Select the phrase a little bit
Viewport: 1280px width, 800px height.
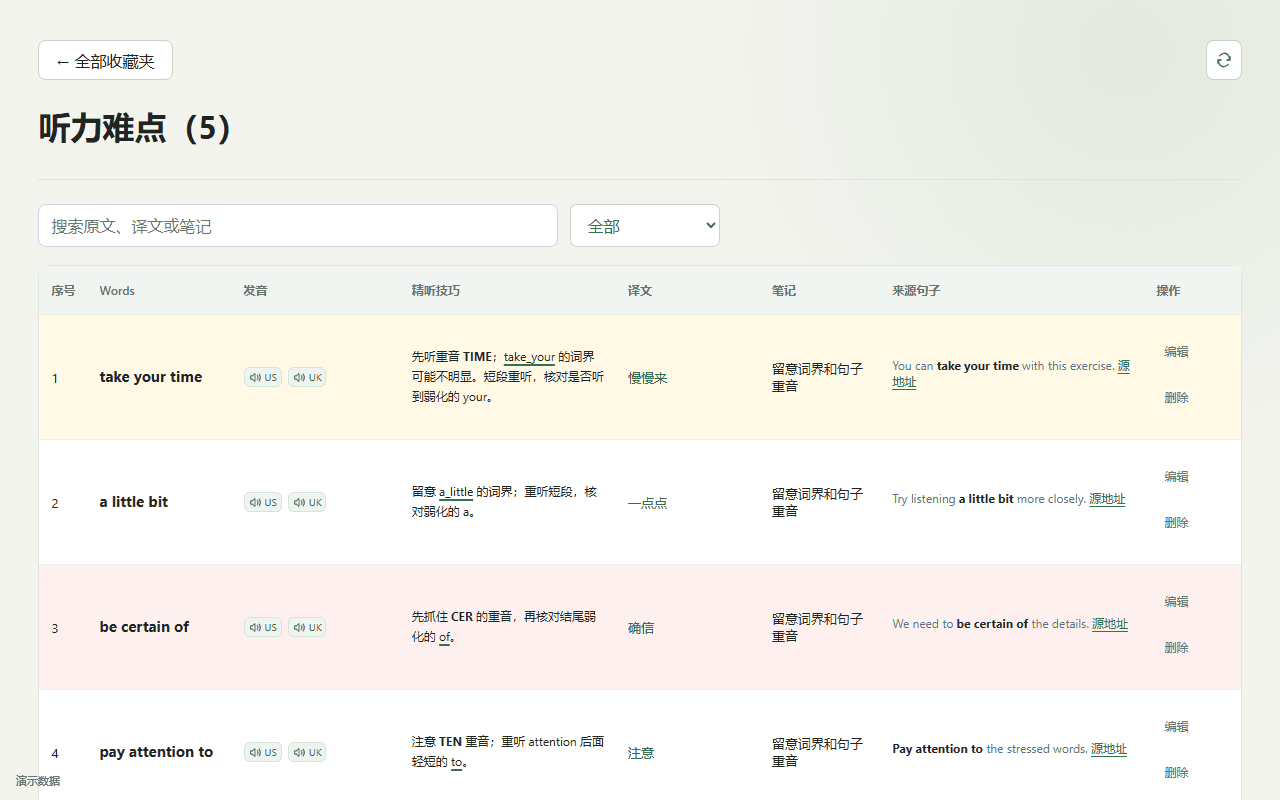134,502
